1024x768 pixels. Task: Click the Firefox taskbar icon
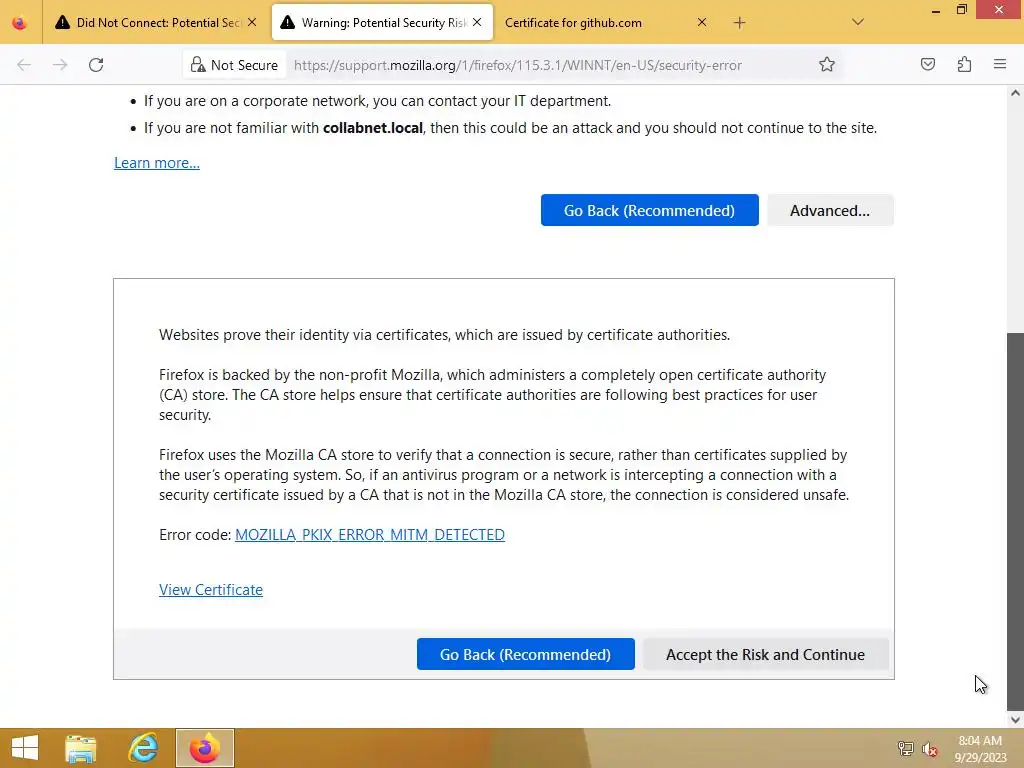(x=204, y=748)
